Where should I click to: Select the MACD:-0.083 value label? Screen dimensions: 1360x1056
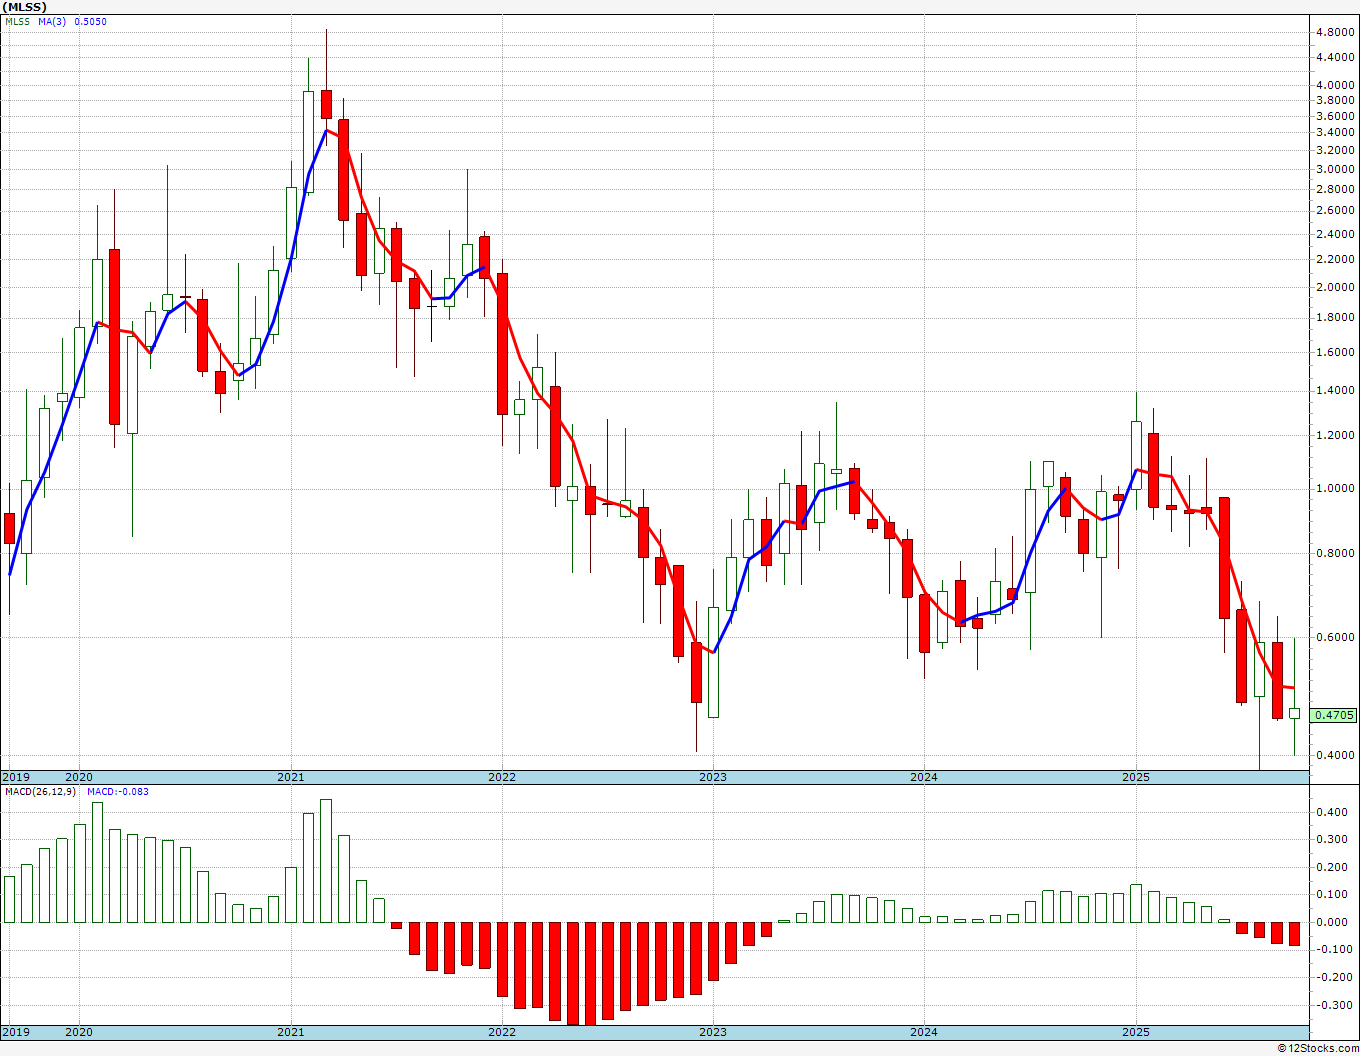tap(118, 792)
